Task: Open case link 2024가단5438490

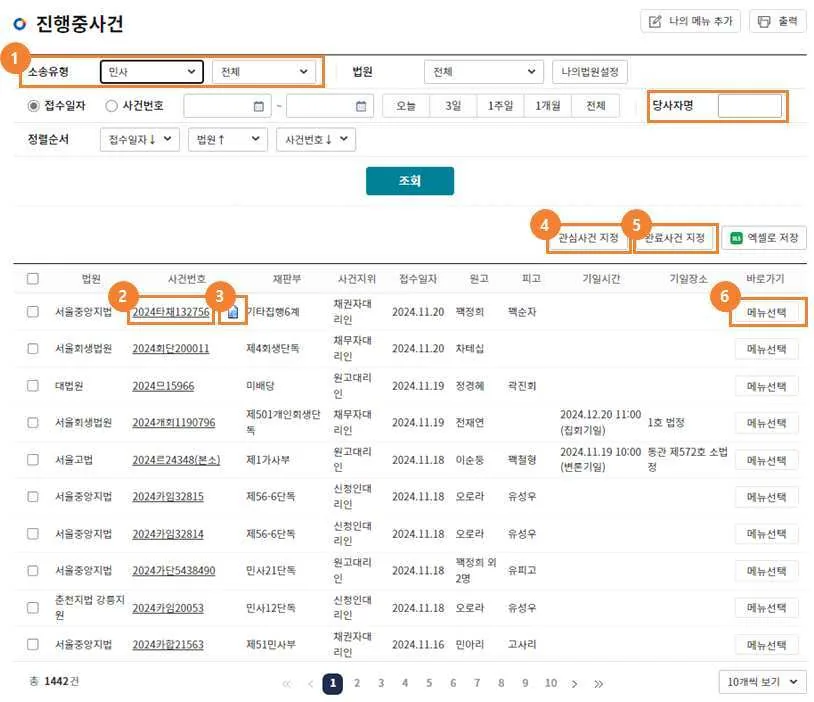Action: click(174, 571)
